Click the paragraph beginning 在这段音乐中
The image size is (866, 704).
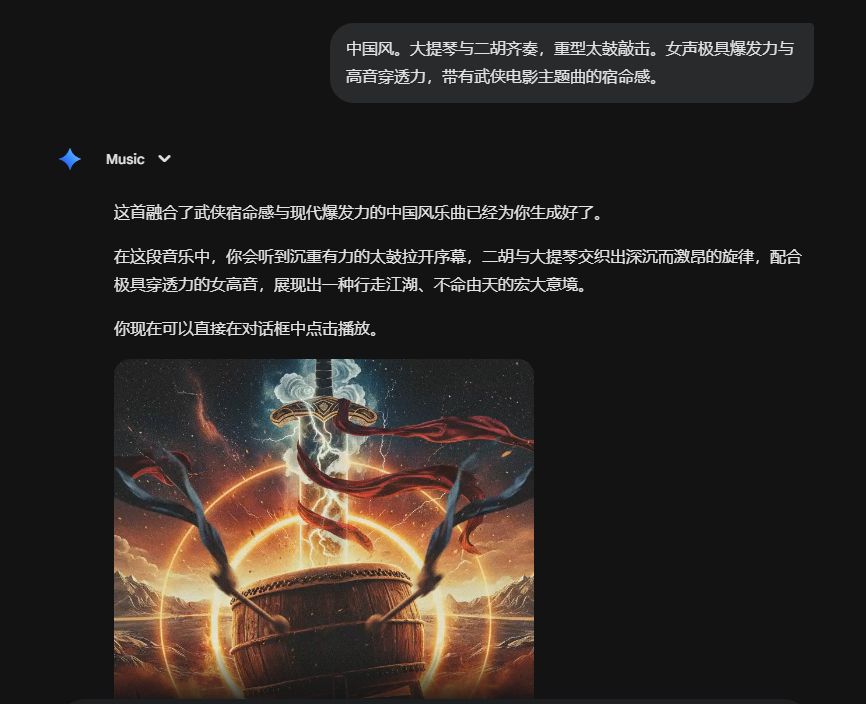pos(457,271)
